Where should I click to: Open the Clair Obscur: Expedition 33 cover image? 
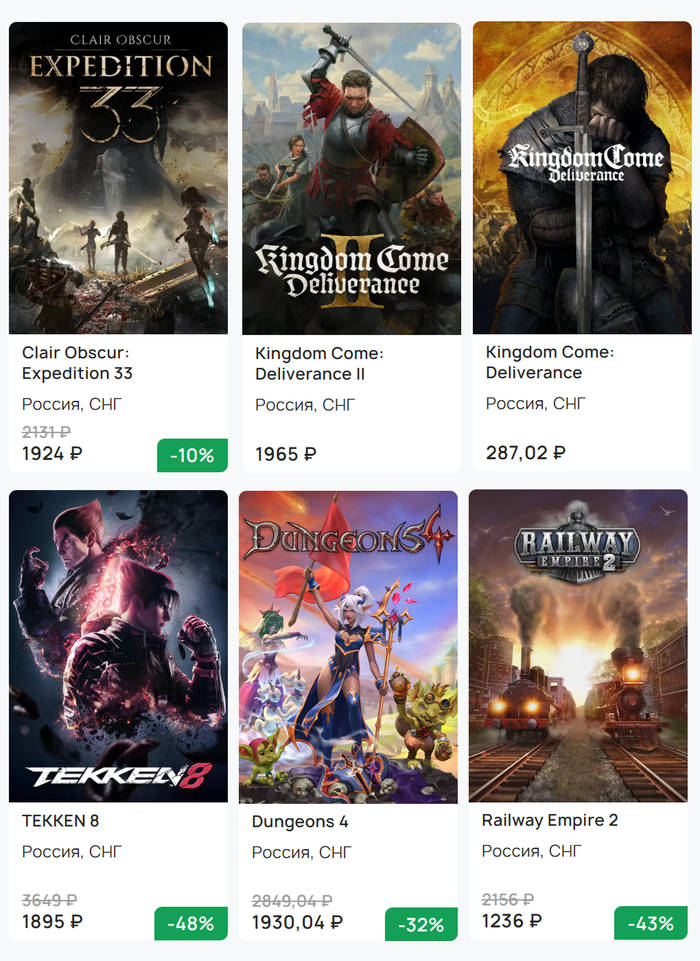tap(118, 178)
